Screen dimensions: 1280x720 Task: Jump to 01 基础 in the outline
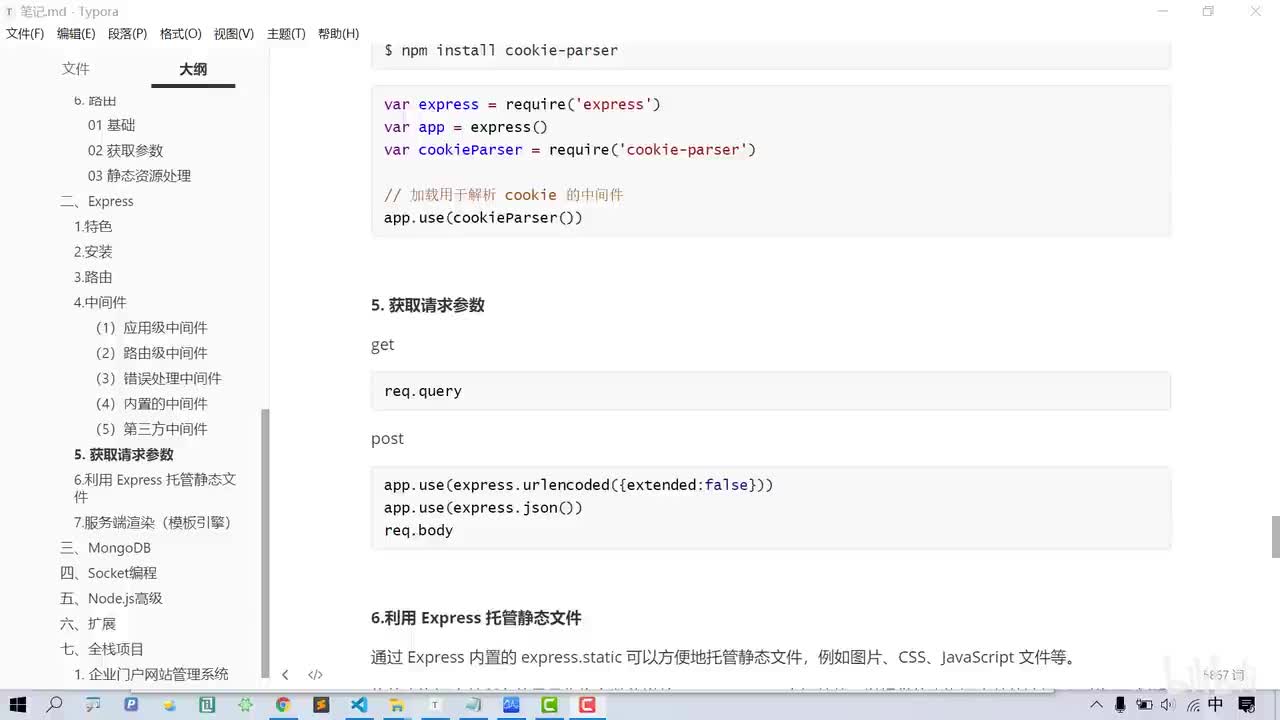point(111,125)
